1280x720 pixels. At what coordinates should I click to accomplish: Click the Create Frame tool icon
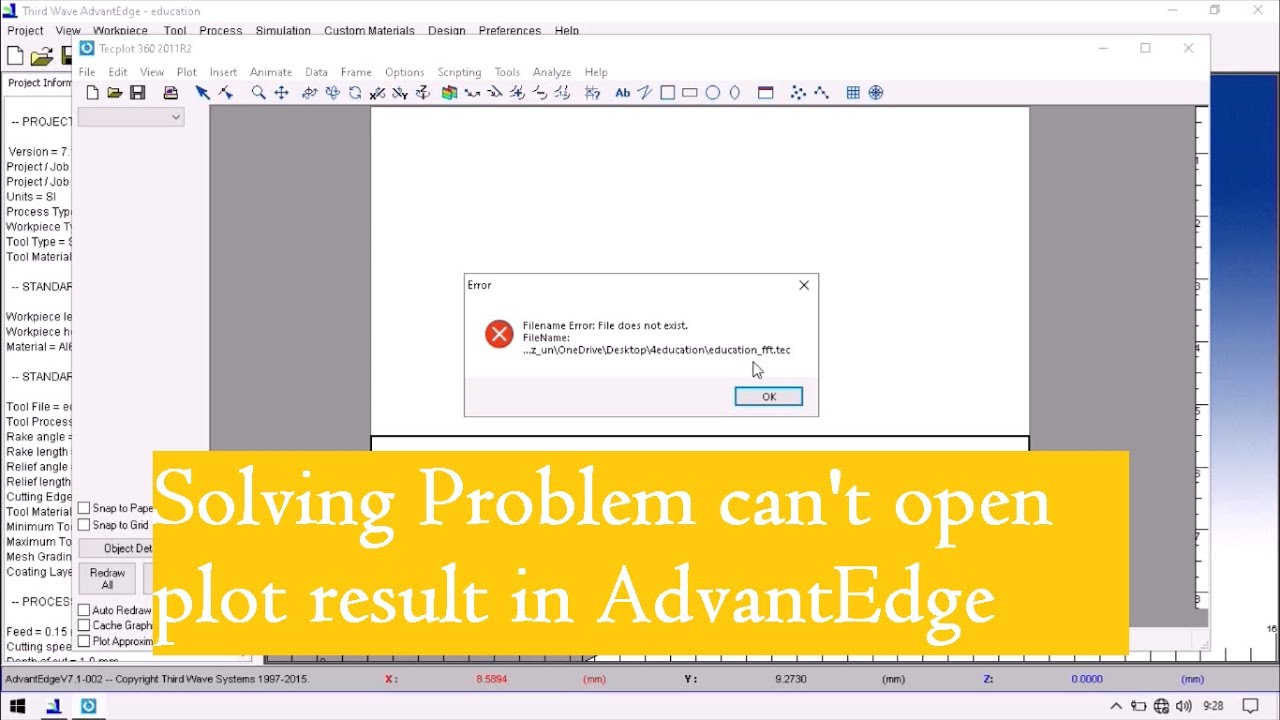point(766,93)
